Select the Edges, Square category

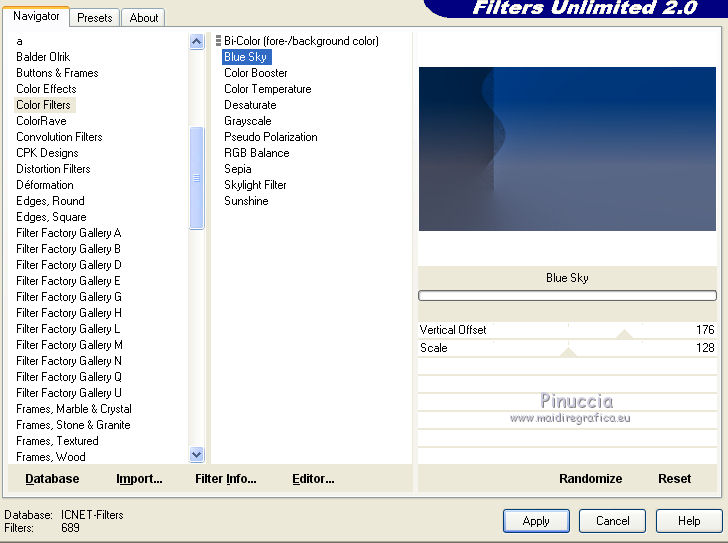coord(52,217)
